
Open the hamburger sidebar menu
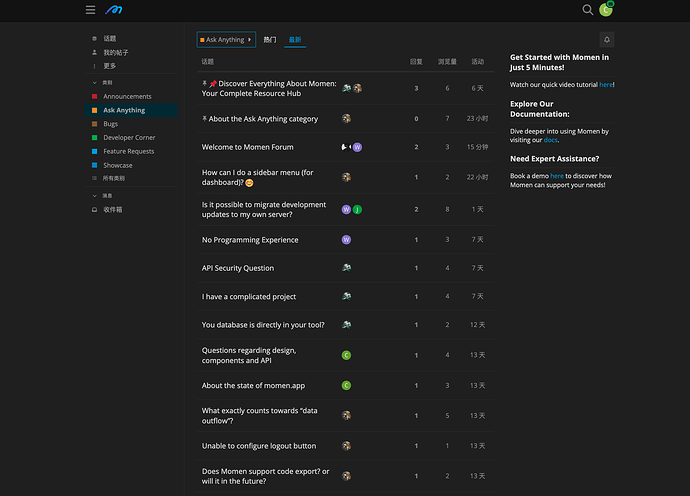(x=90, y=10)
